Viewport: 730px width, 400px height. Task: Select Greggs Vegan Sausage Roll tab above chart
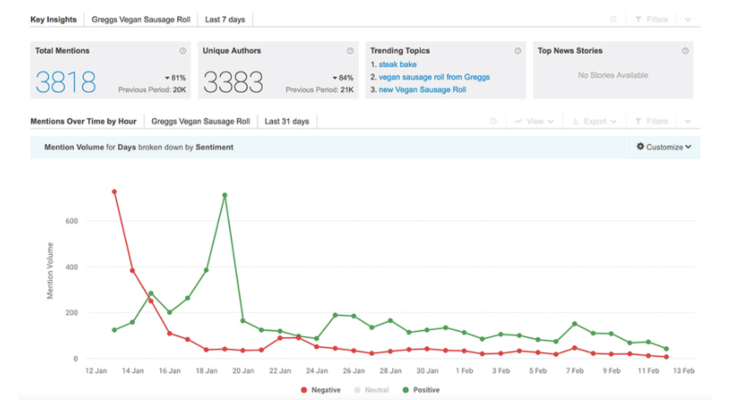coord(201,121)
